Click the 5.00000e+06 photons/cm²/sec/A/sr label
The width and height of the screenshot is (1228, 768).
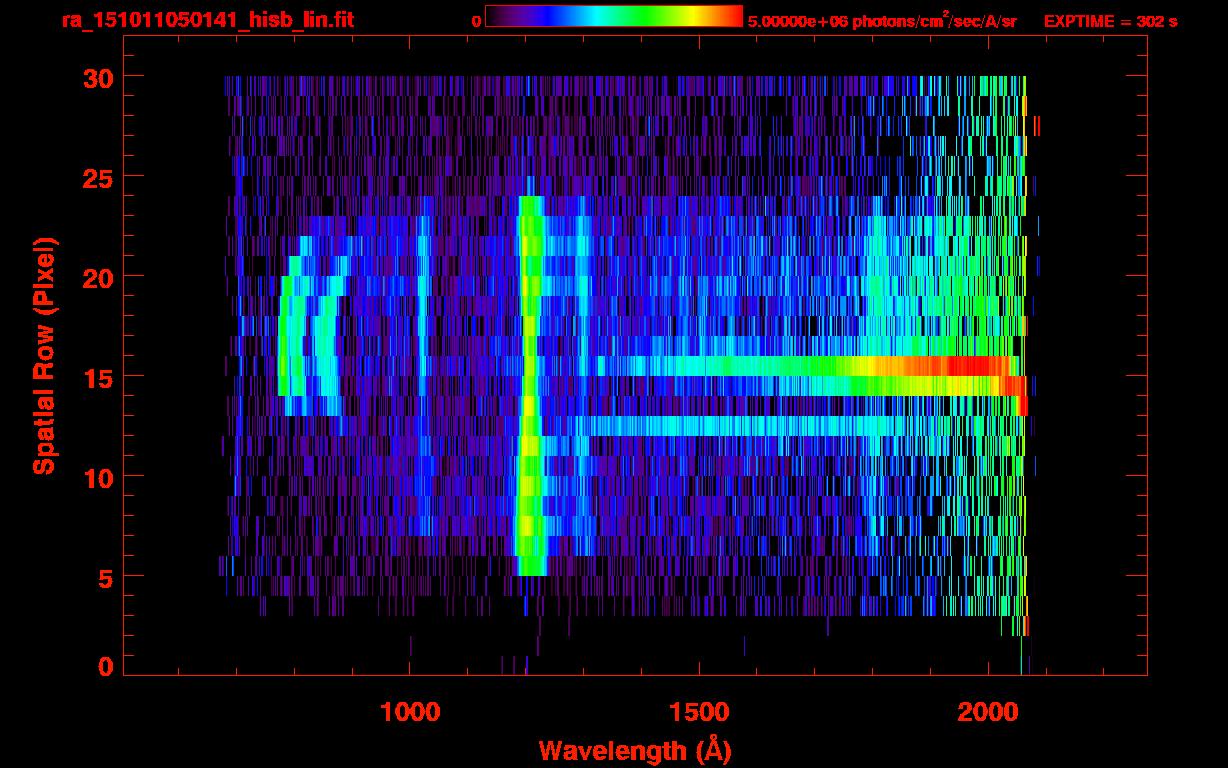pyautogui.click(x=881, y=21)
